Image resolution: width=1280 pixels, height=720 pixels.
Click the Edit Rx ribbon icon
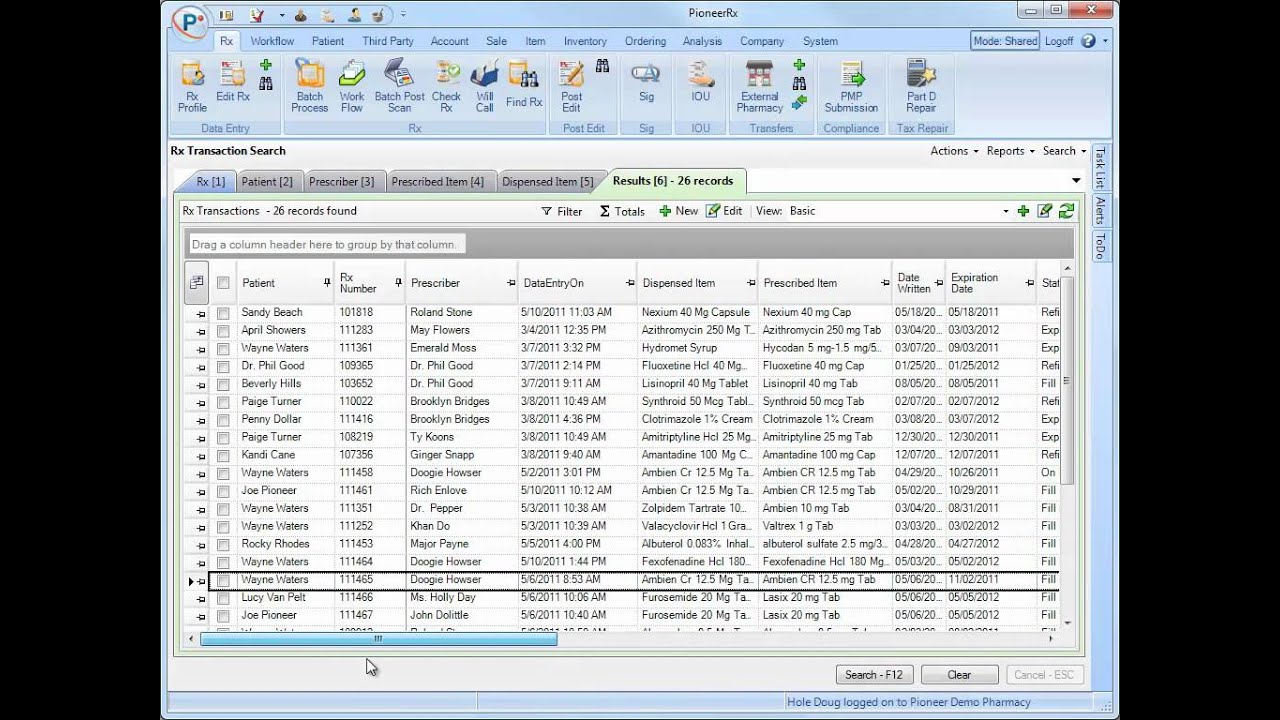coord(233,82)
